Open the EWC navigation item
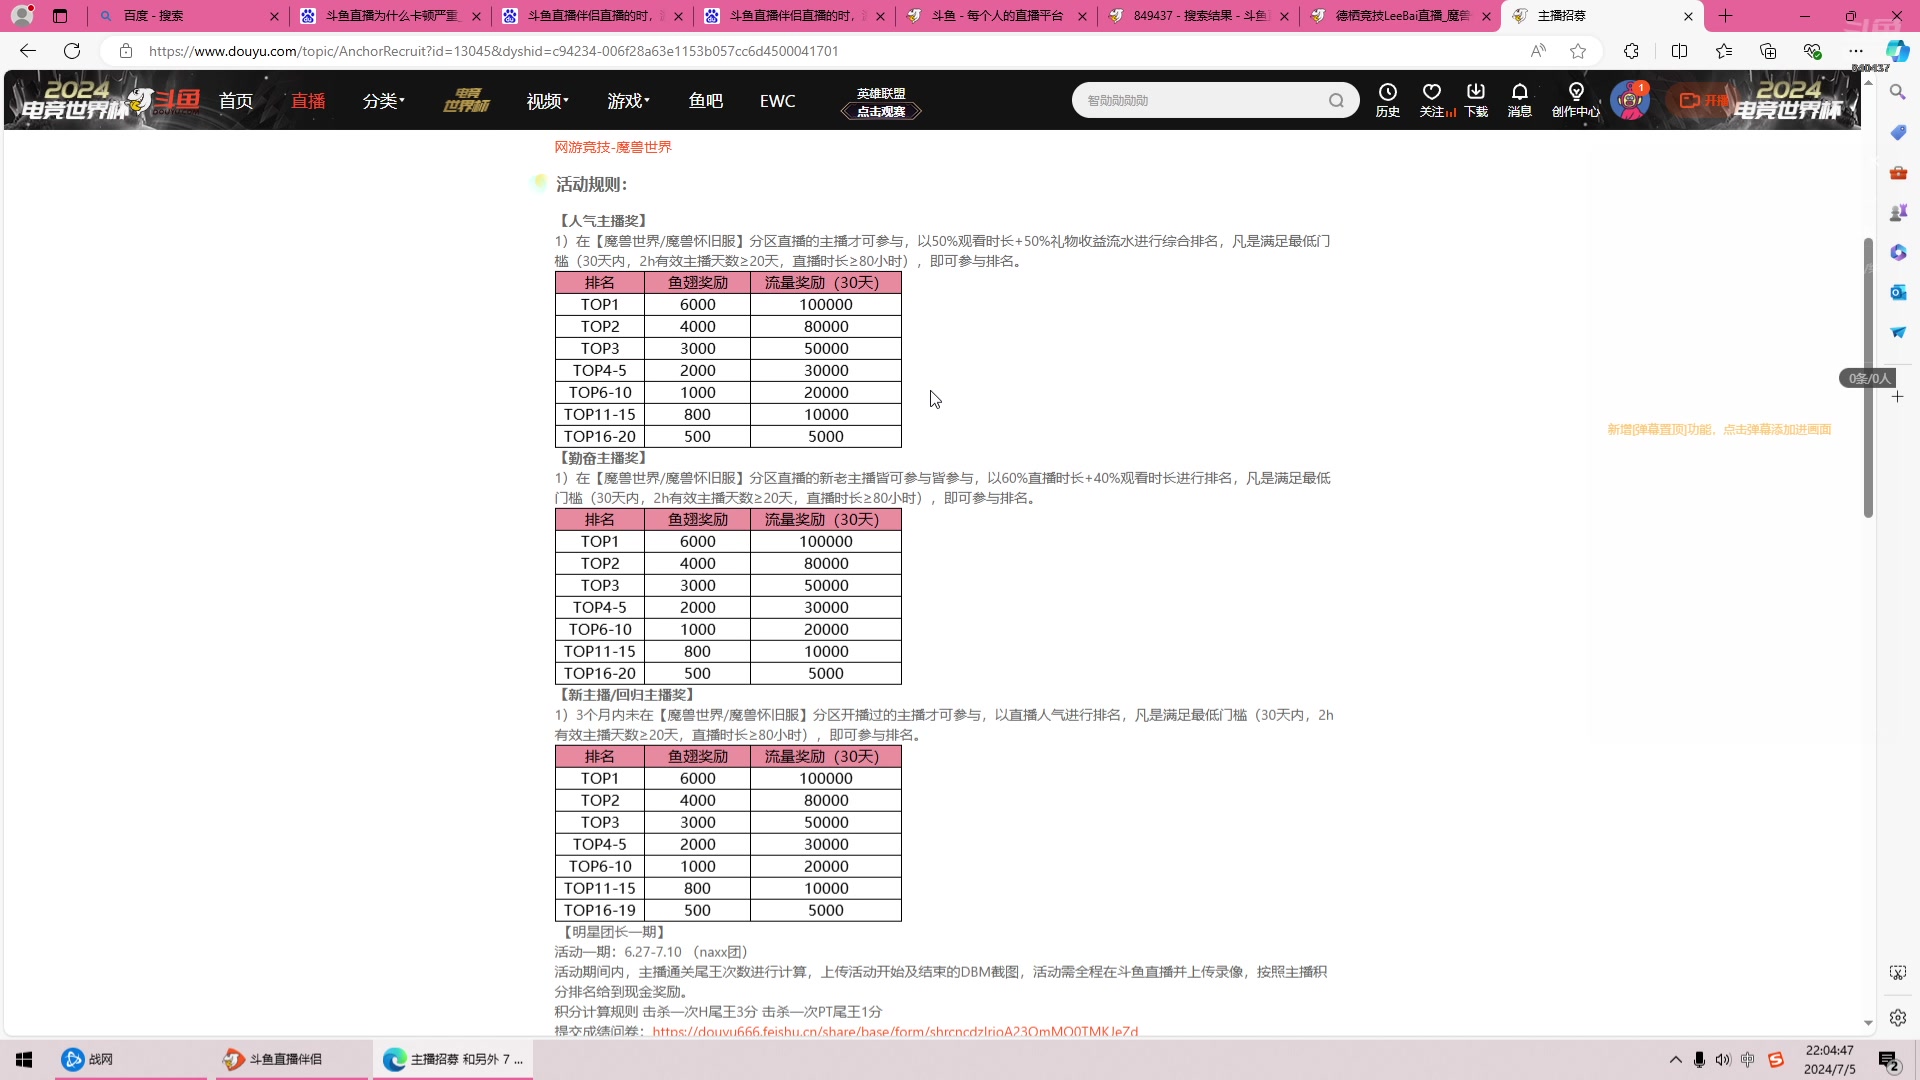This screenshot has height=1080, width=1920. 777,101
